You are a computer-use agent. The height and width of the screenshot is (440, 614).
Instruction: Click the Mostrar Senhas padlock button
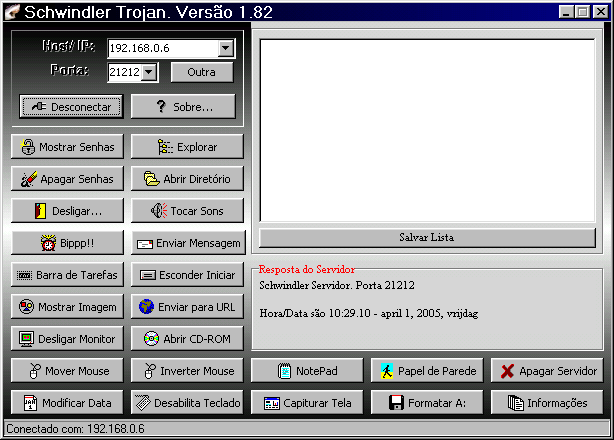[67, 147]
